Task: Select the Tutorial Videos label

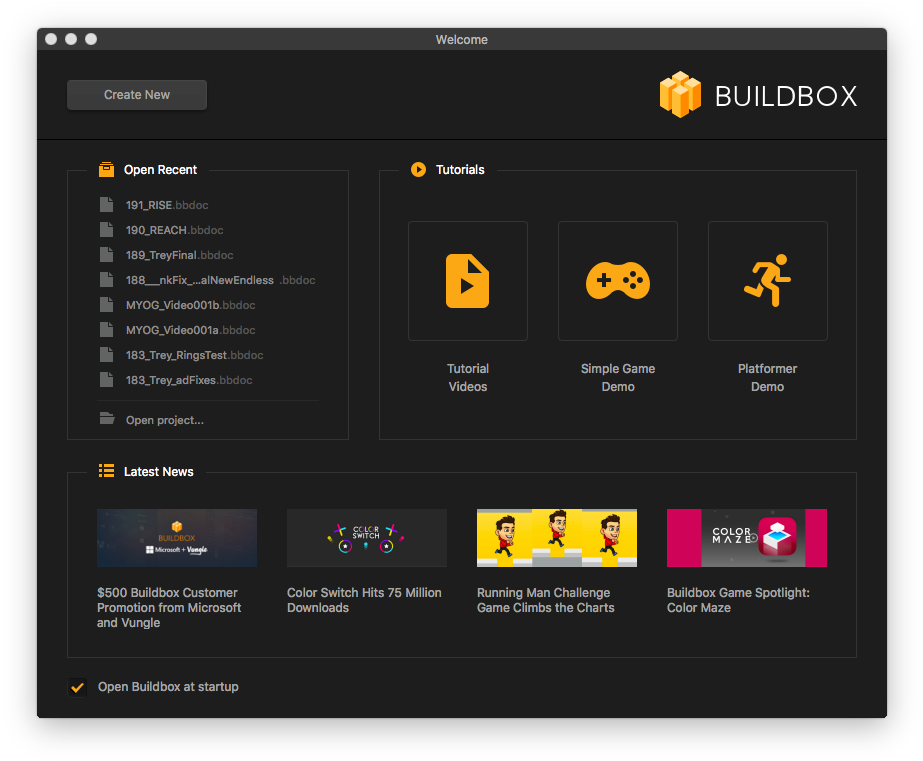Action: click(x=468, y=377)
